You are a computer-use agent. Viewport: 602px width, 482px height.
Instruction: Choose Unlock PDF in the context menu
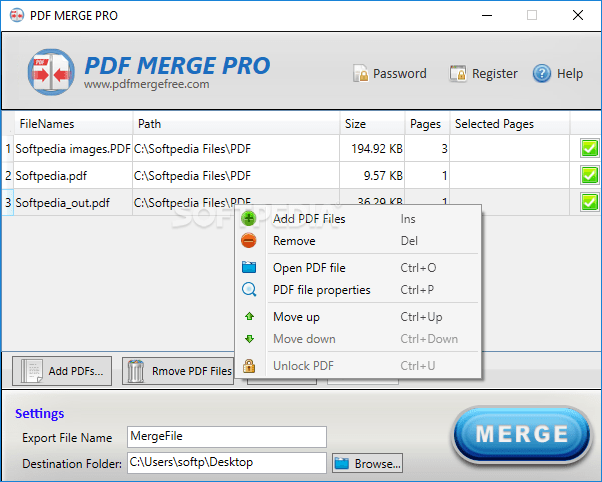(x=358, y=366)
